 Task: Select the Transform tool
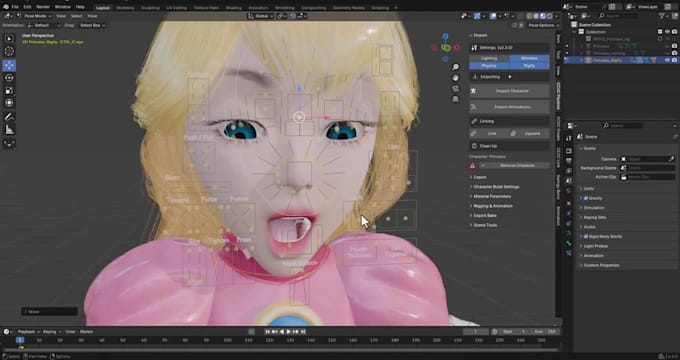(9, 103)
